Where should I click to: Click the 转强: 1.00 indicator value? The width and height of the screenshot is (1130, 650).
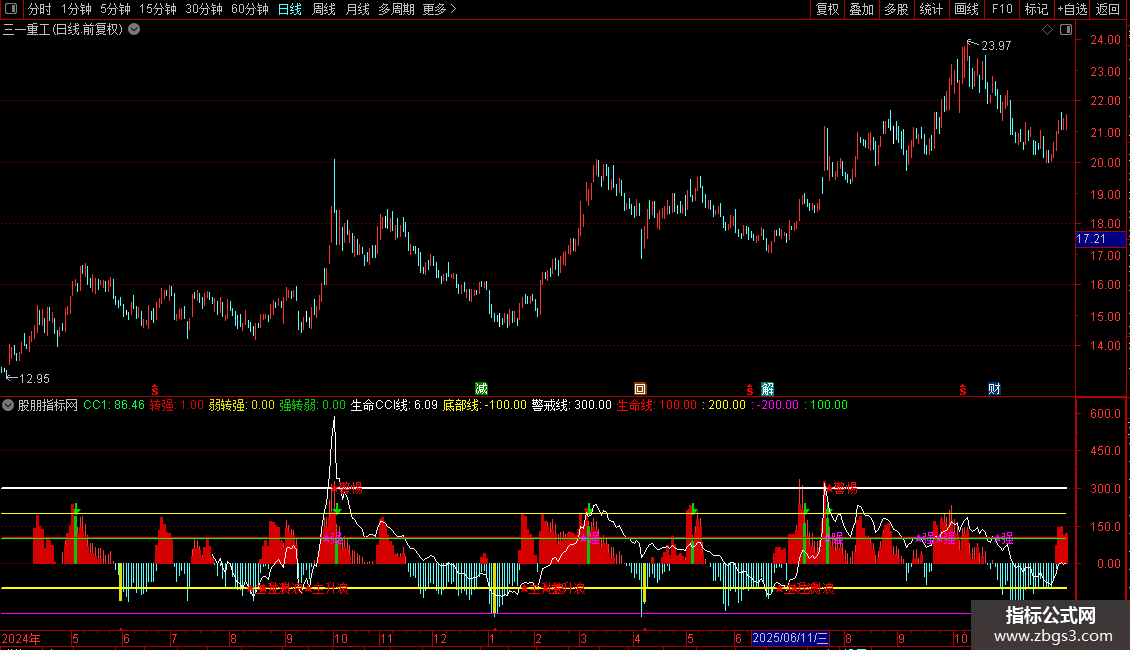177,405
